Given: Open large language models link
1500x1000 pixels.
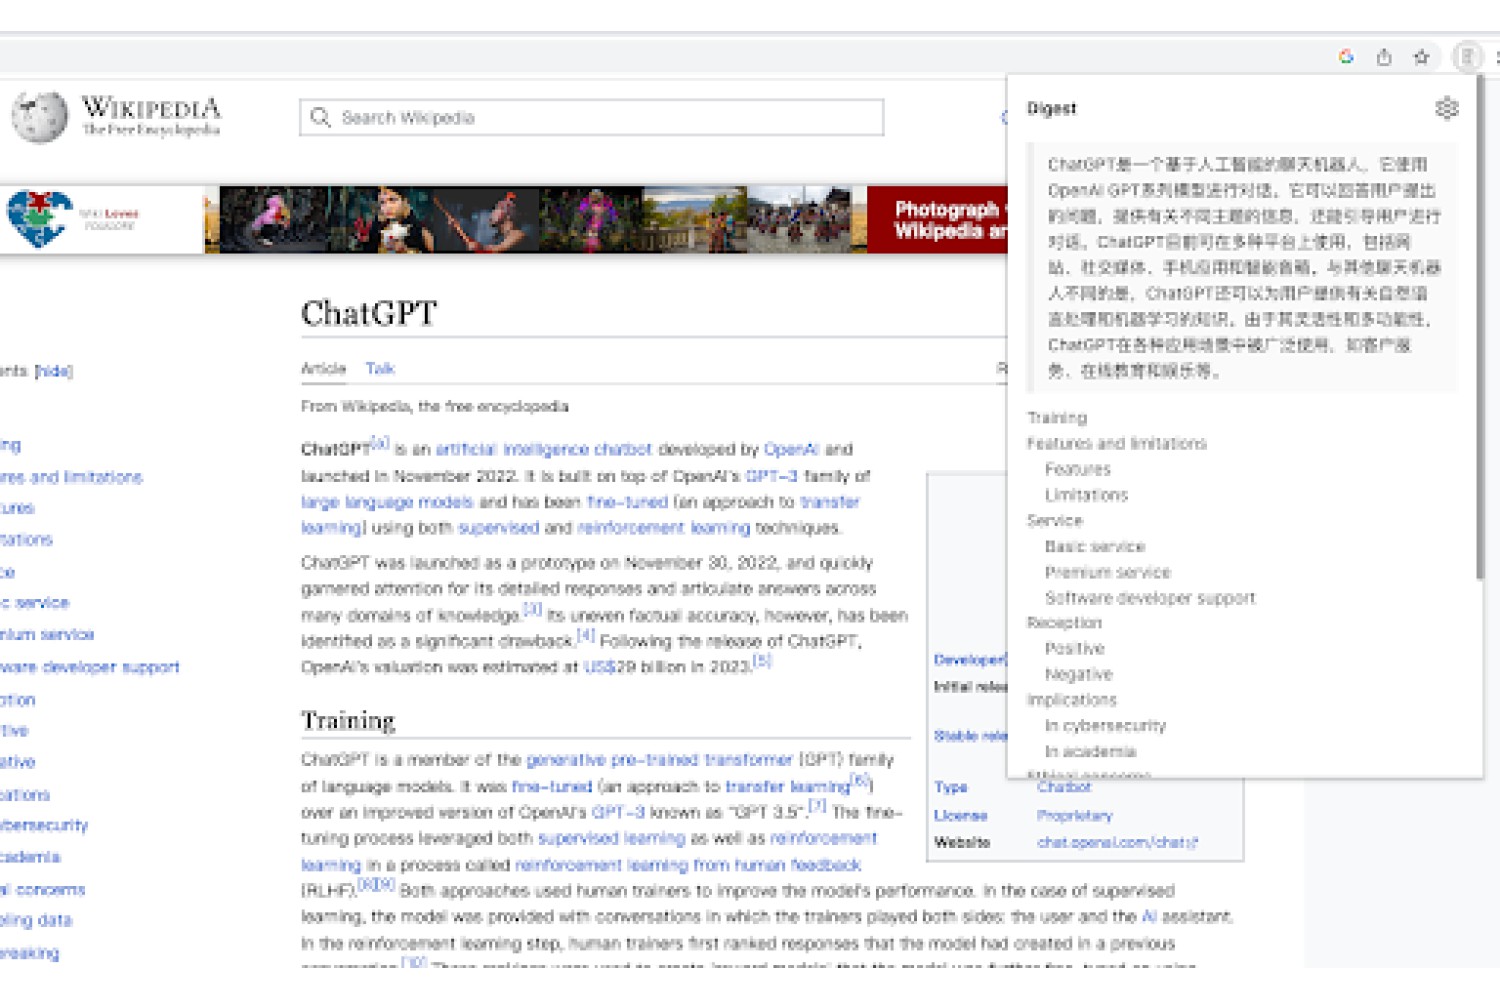Looking at the screenshot, I should [x=387, y=502].
